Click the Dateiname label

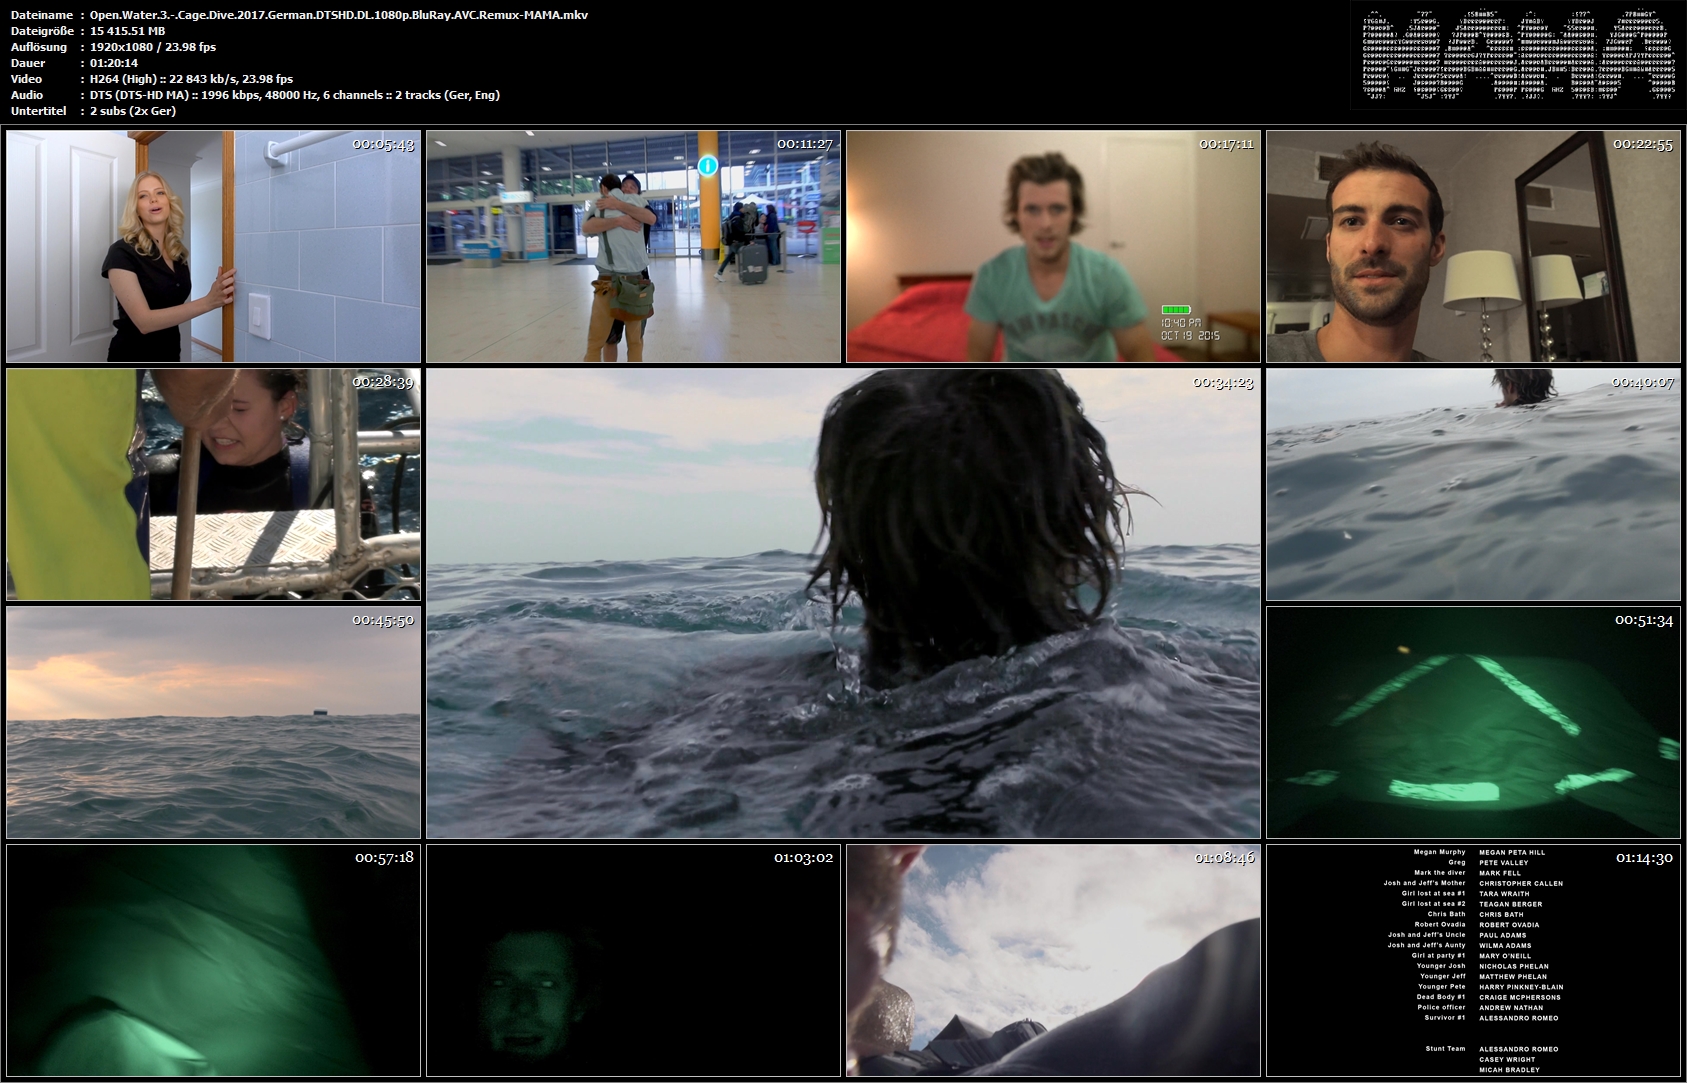(x=42, y=15)
